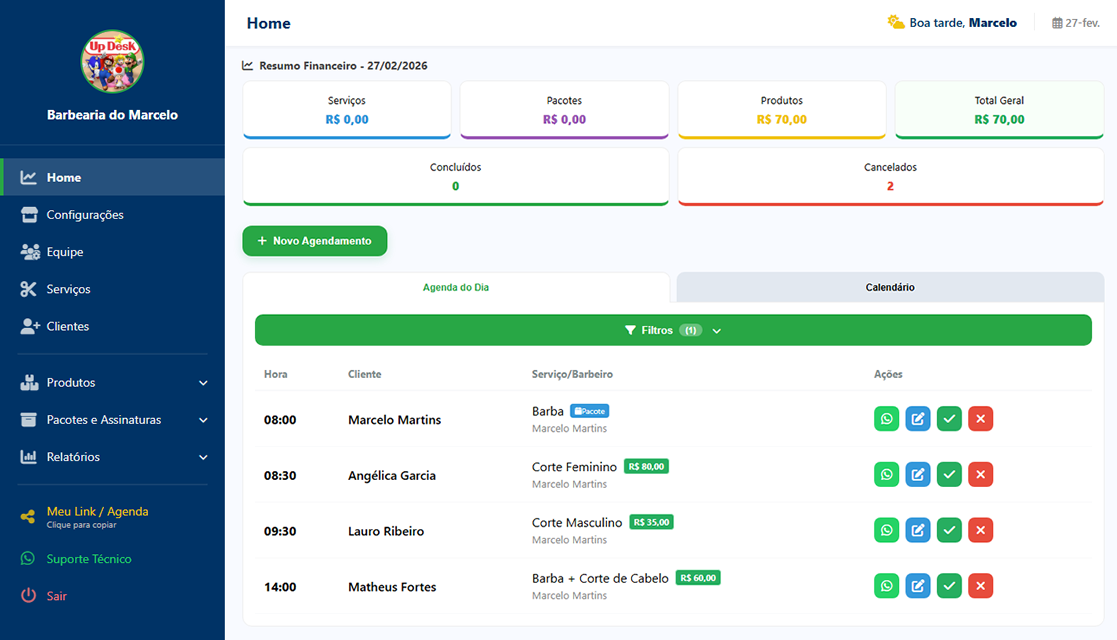Open the Filtros dropdown bar

tap(672, 330)
